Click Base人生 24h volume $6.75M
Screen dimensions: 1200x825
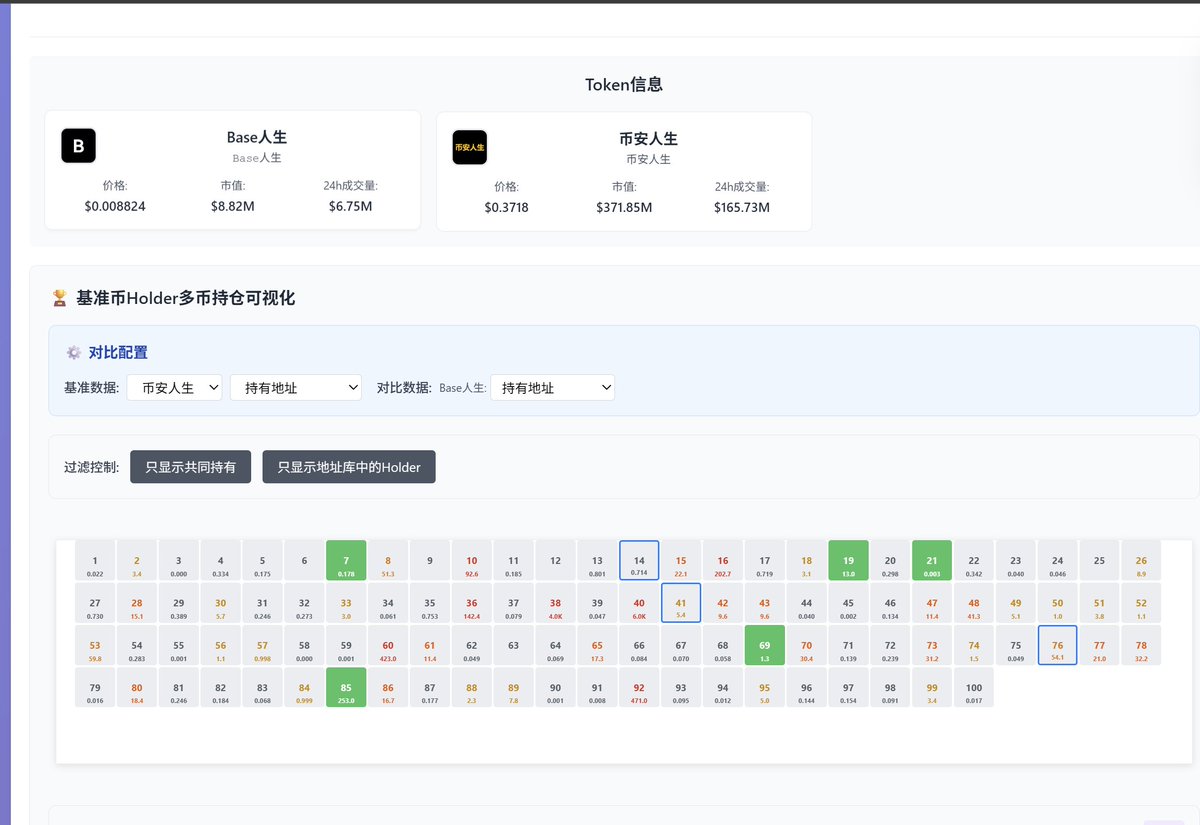click(x=350, y=206)
